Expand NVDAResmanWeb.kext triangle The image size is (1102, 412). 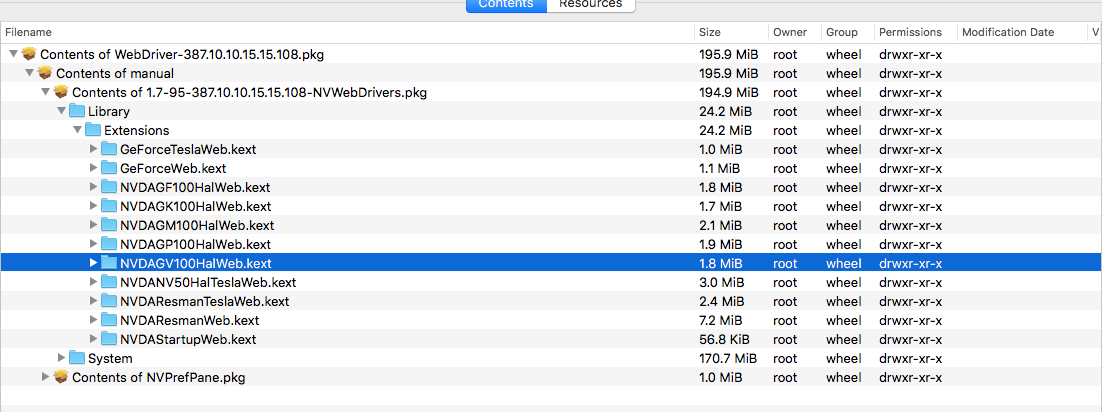(x=93, y=320)
